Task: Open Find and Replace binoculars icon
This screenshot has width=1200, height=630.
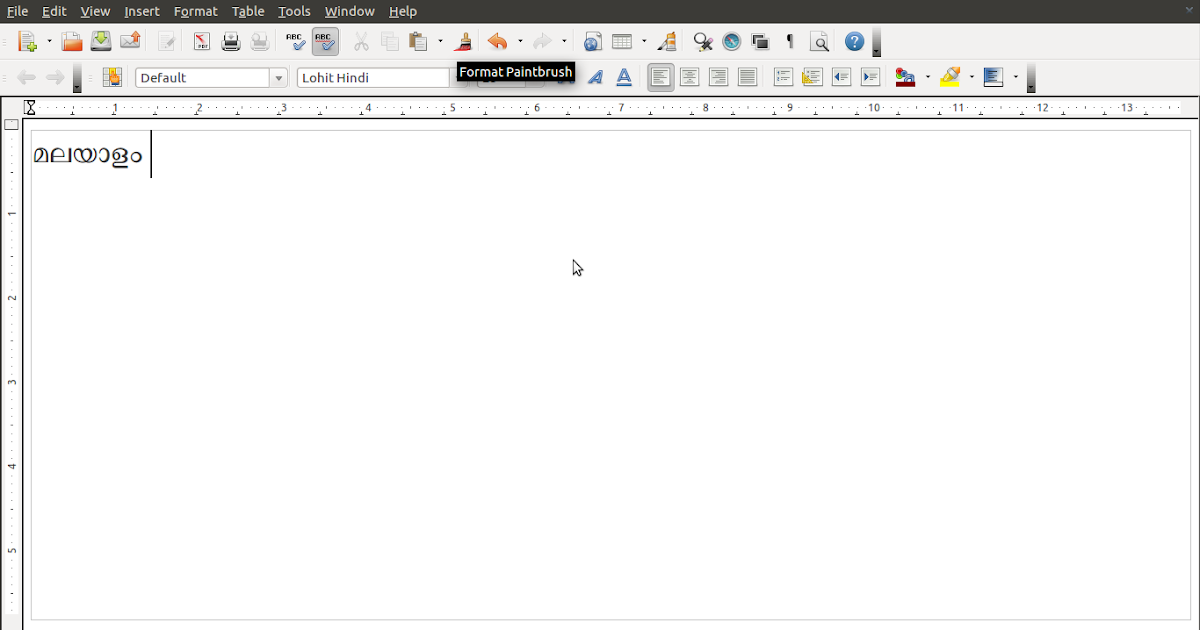Action: (x=703, y=42)
